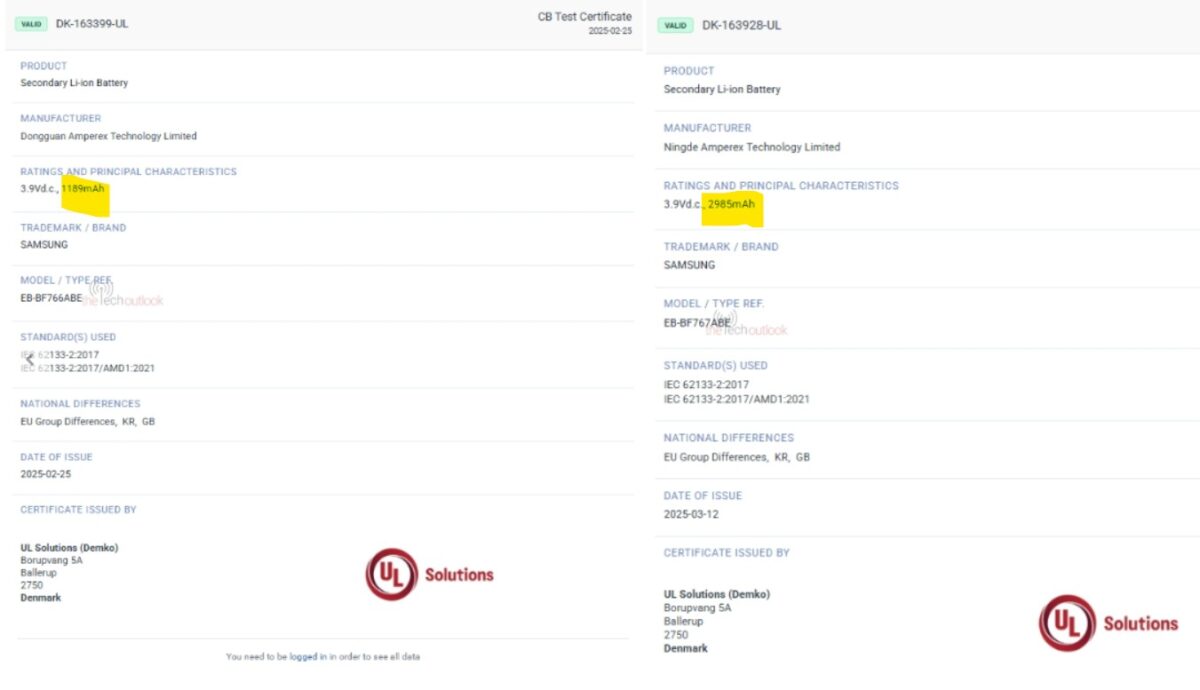
Task: Click 'MODEL / TYPE REF.' label in DK-163928-UL certificate
Action: pyautogui.click(x=714, y=304)
